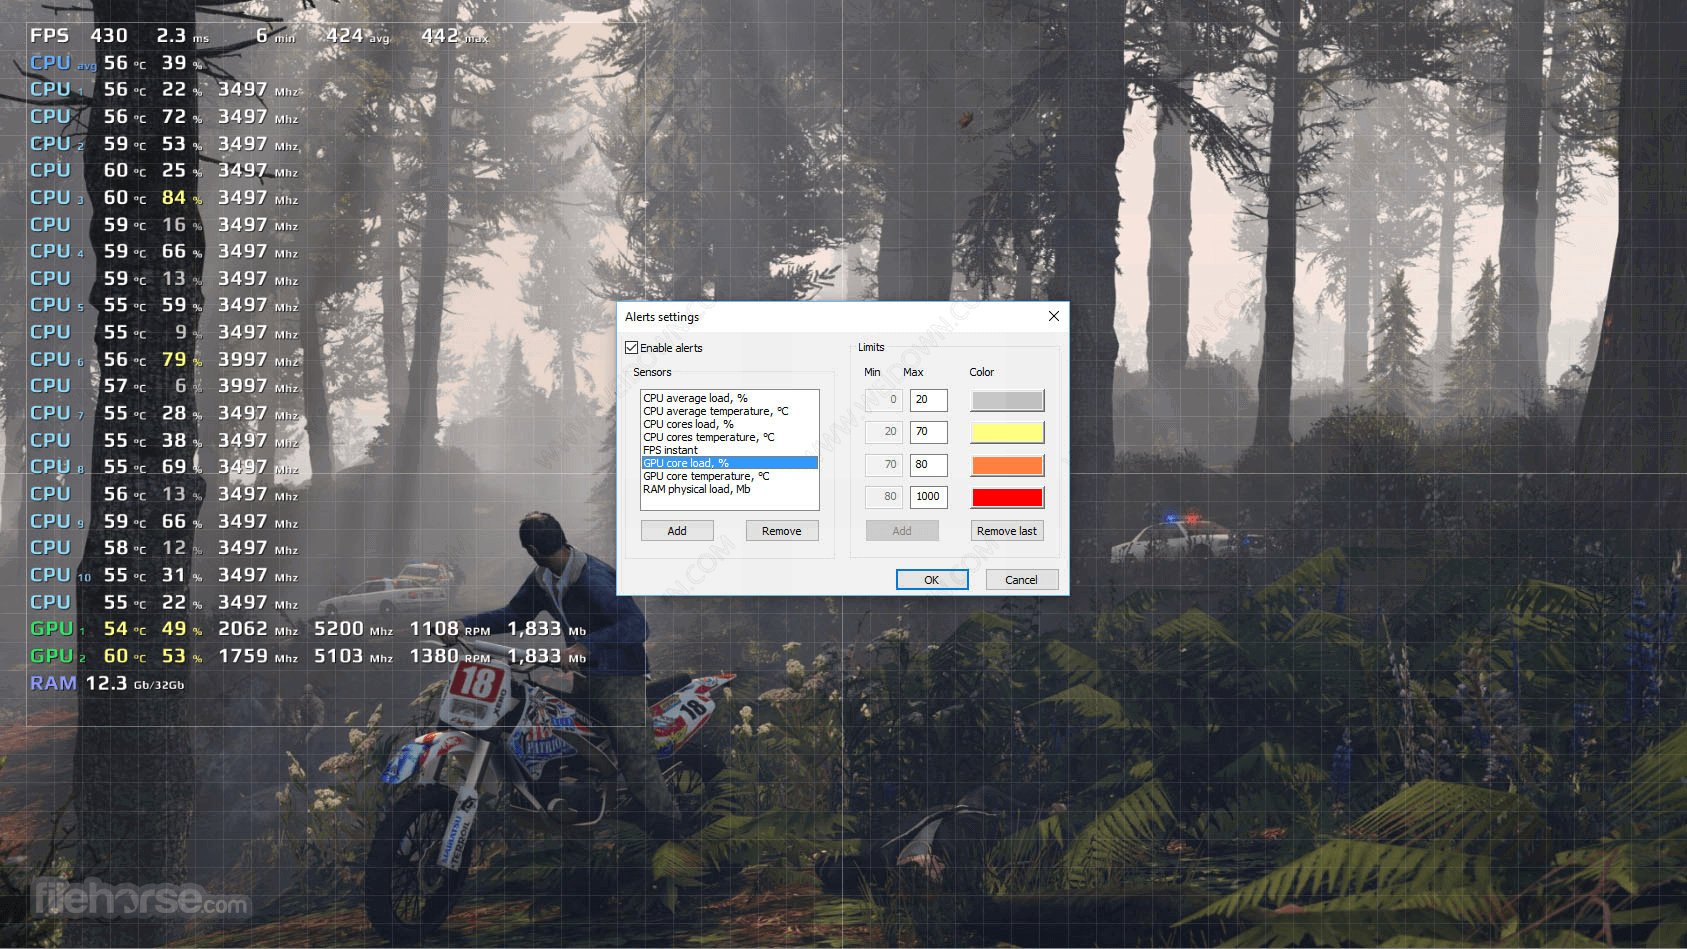The image size is (1687, 949).
Task: Click the 2.3 ms frame time value
Action: [183, 36]
